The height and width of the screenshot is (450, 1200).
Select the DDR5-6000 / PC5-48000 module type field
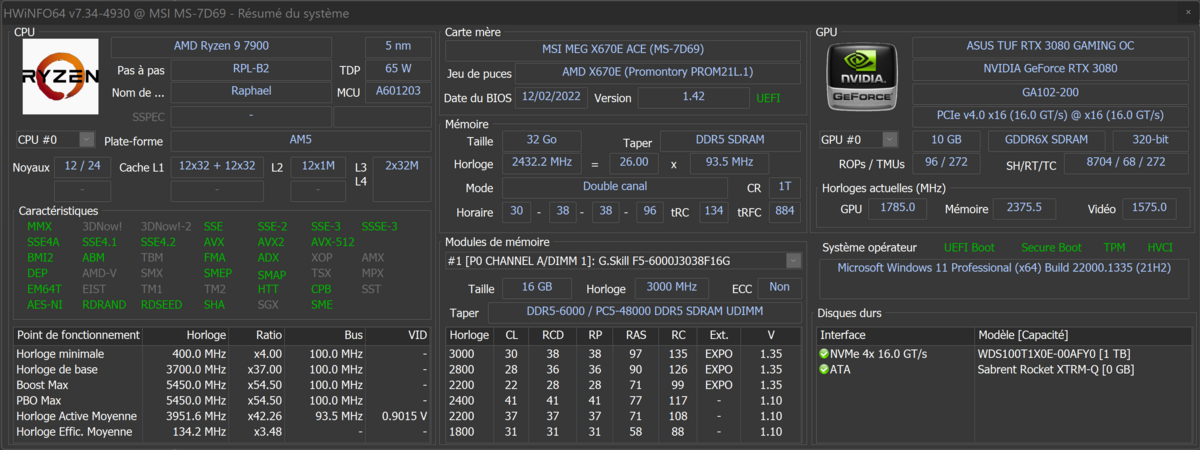(643, 312)
